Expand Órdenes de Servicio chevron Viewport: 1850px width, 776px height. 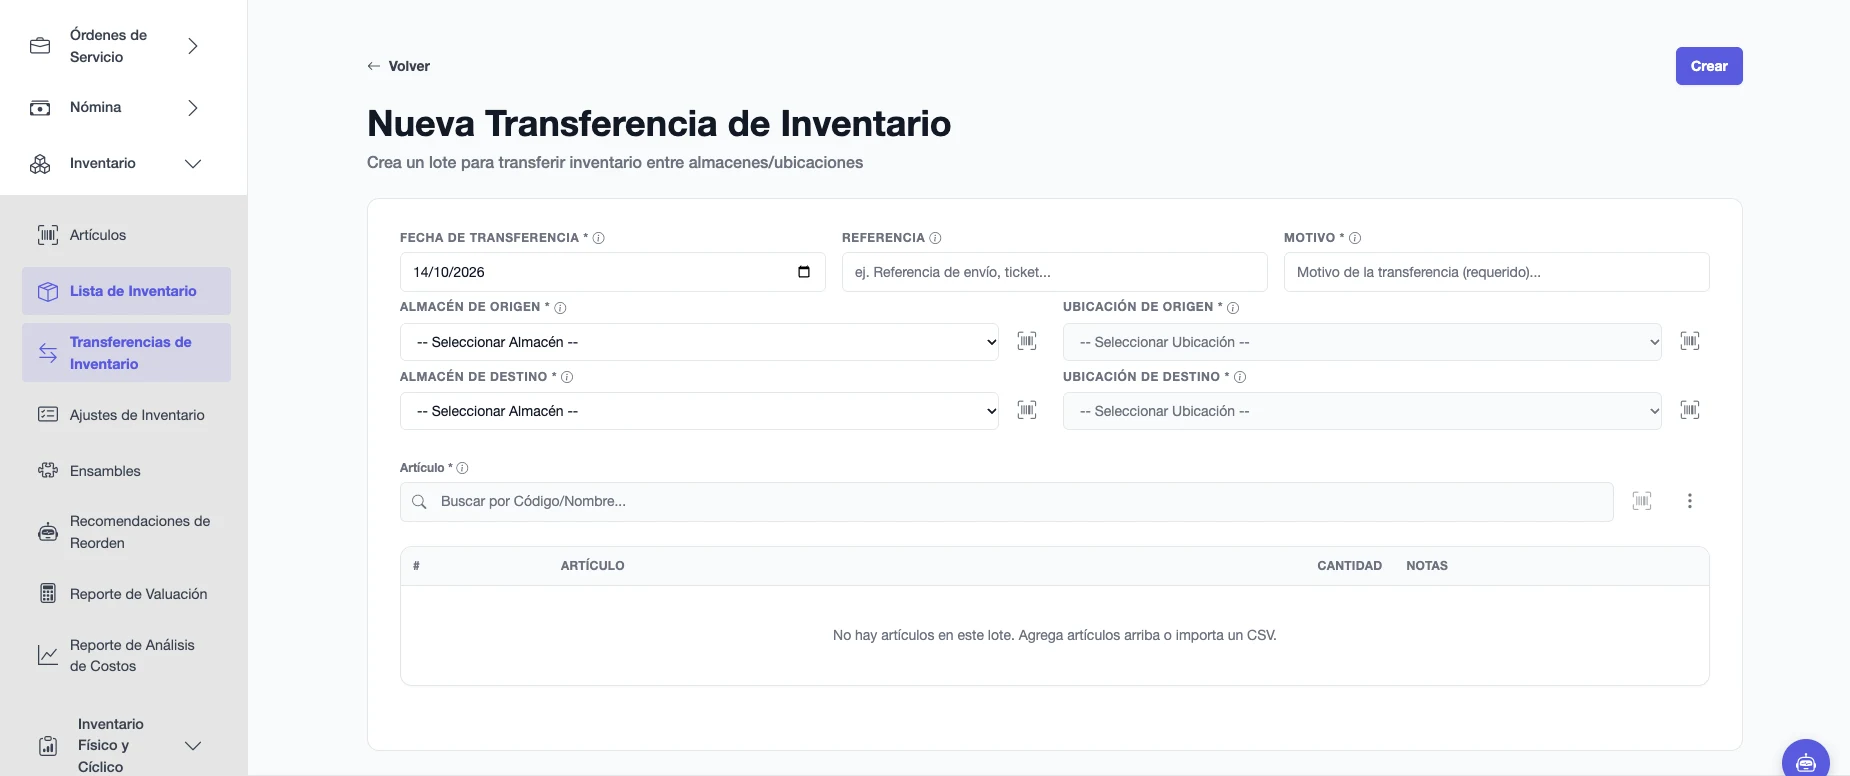(193, 46)
